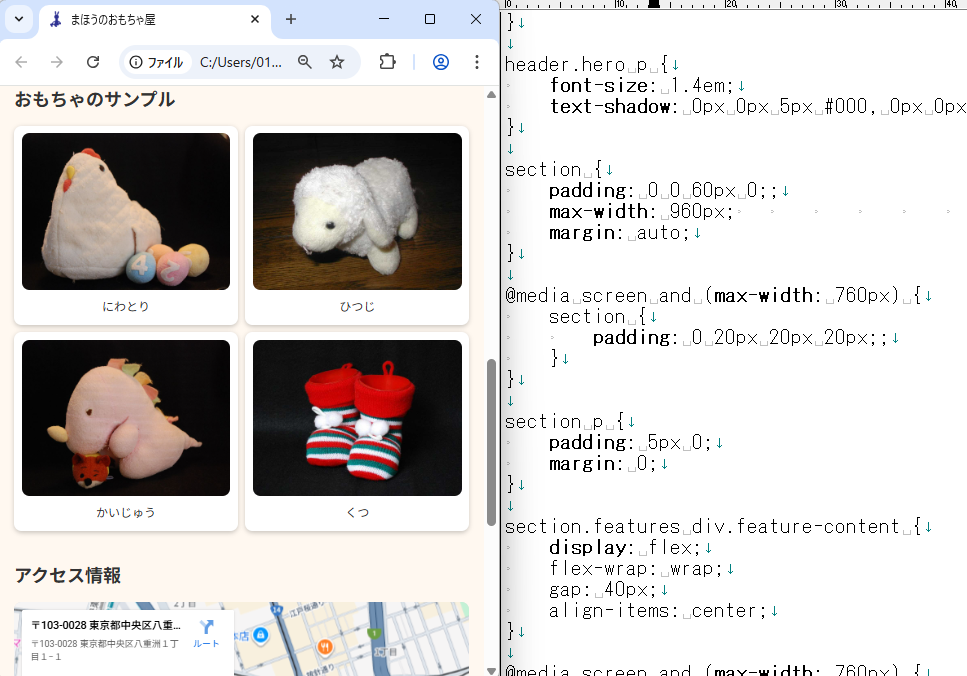967x676 pixels.
Task: Click the back navigation arrow
Action: point(21,62)
